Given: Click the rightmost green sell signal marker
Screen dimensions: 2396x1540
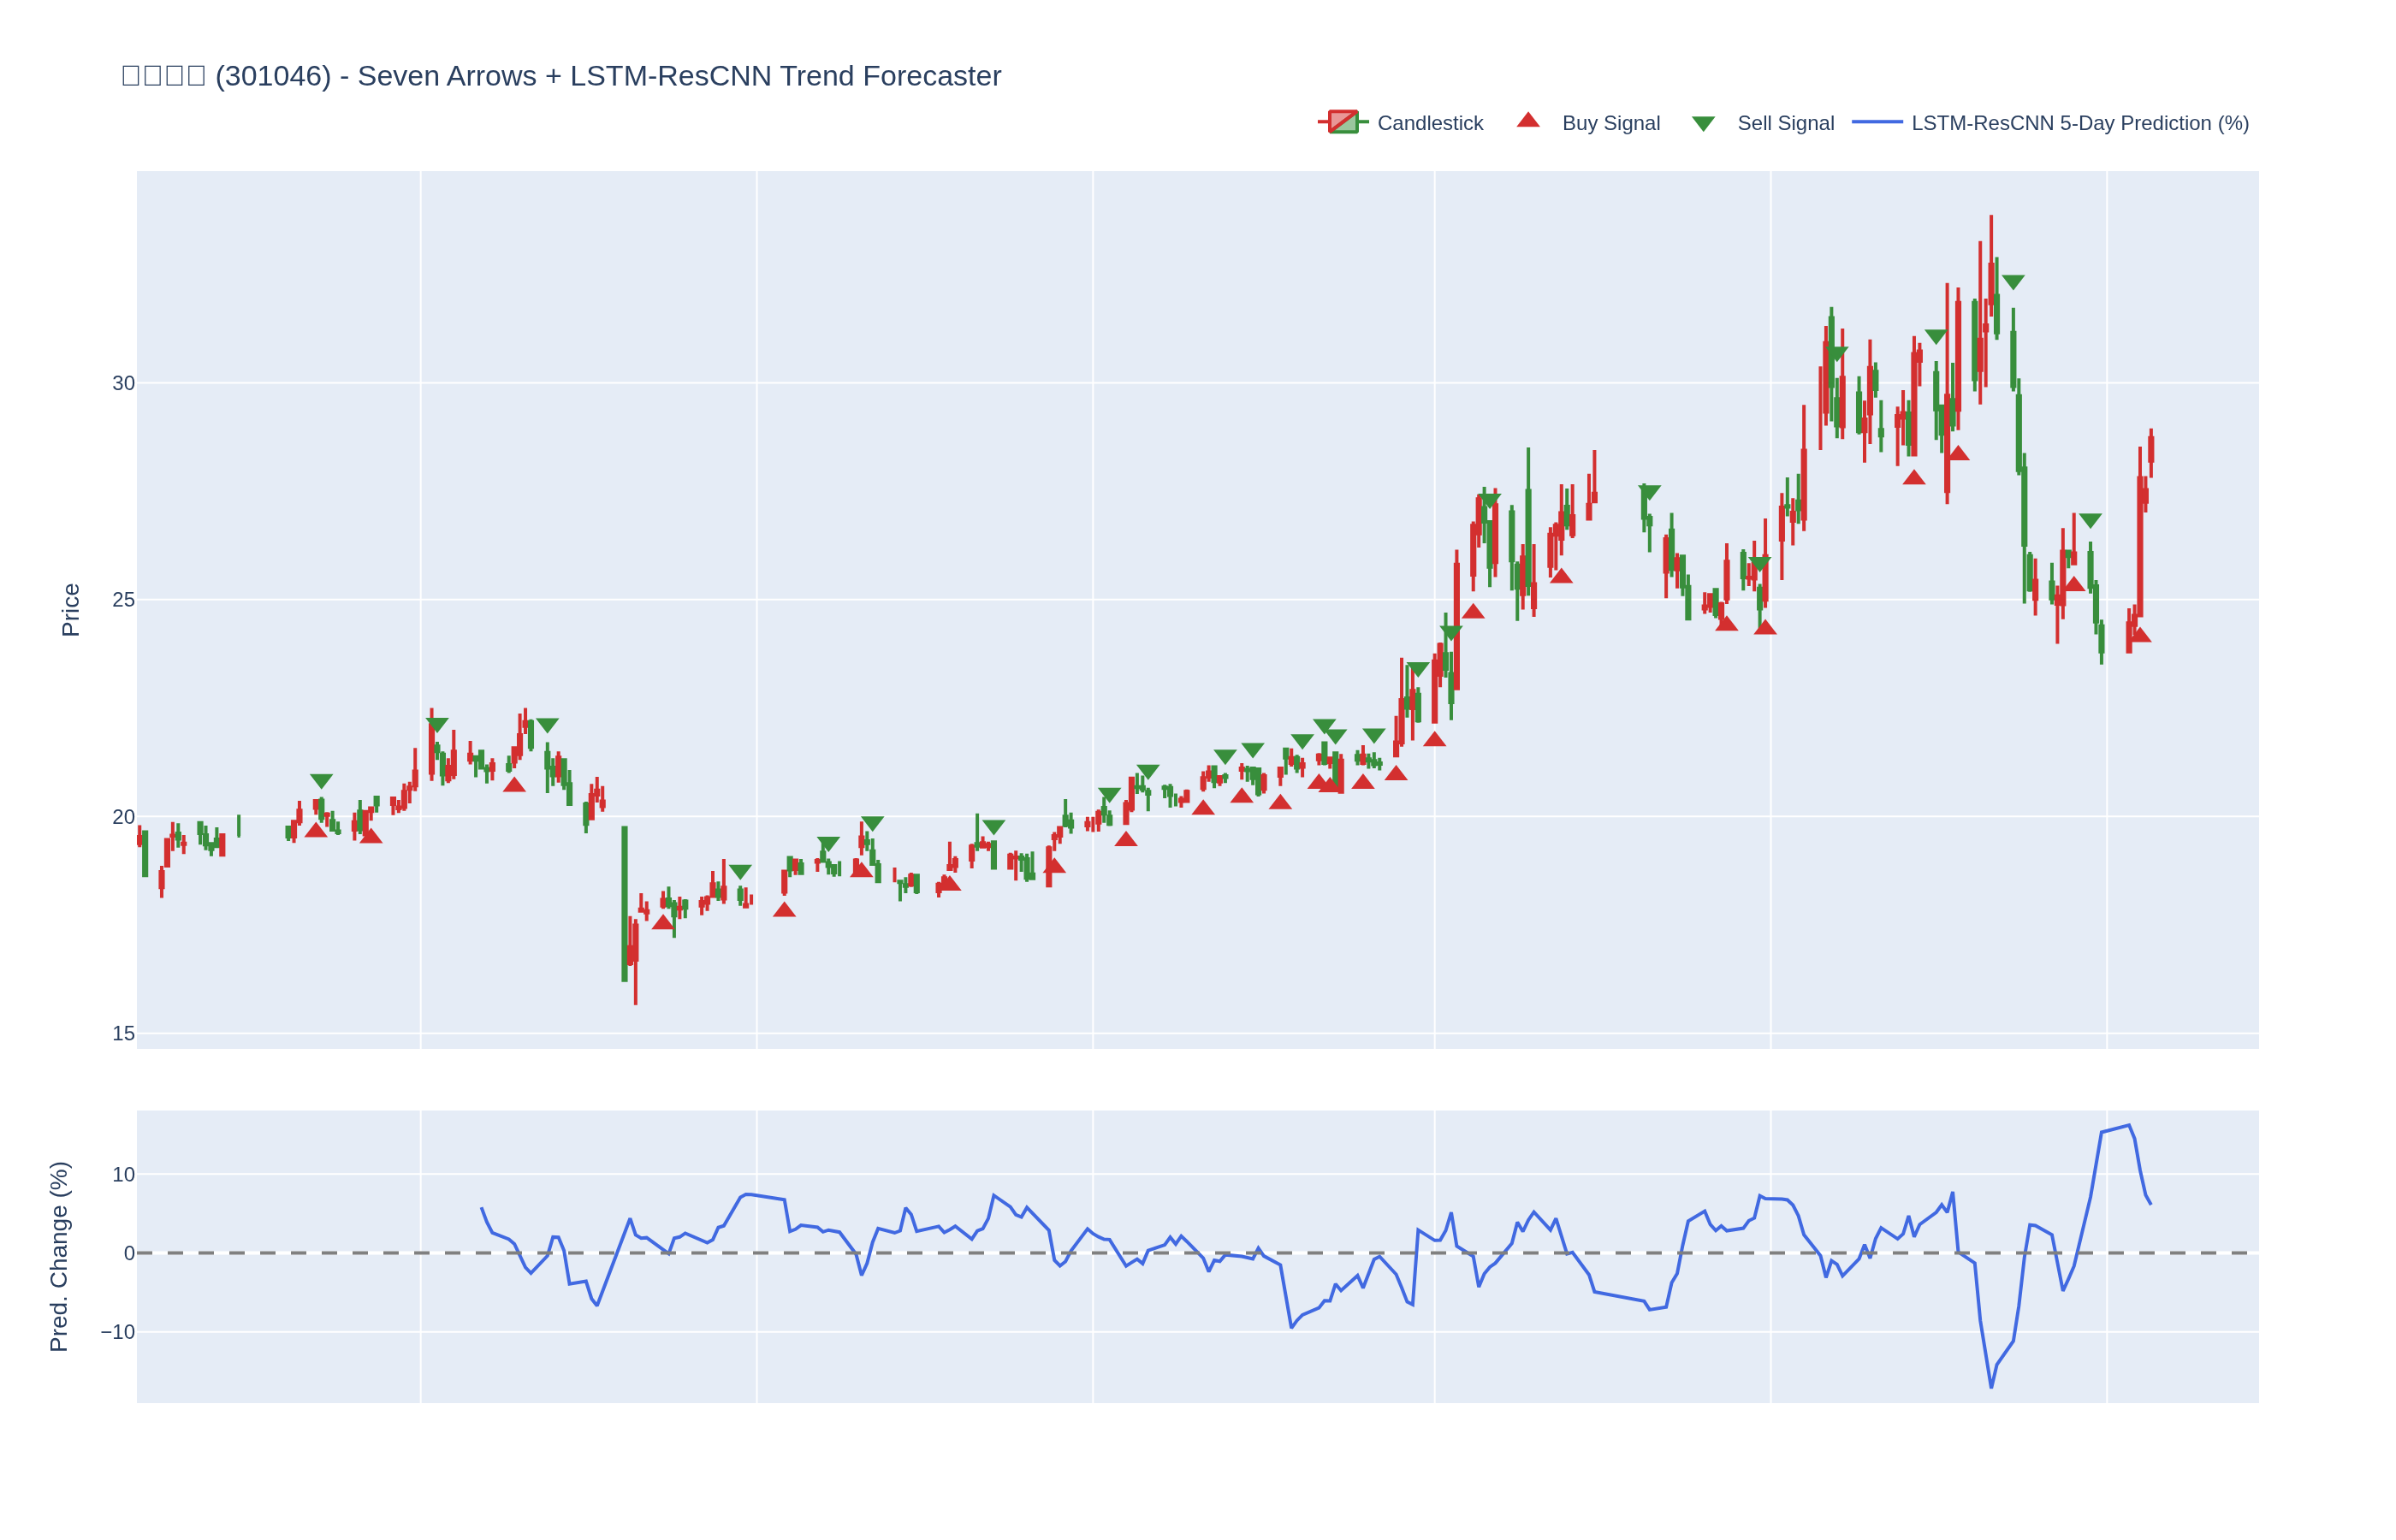Looking at the screenshot, I should coord(2090,521).
